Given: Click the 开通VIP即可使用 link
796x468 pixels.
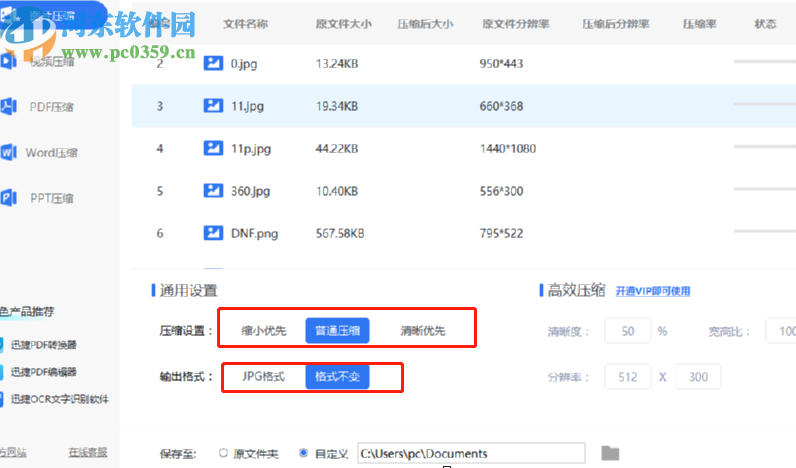Looking at the screenshot, I should (x=653, y=291).
